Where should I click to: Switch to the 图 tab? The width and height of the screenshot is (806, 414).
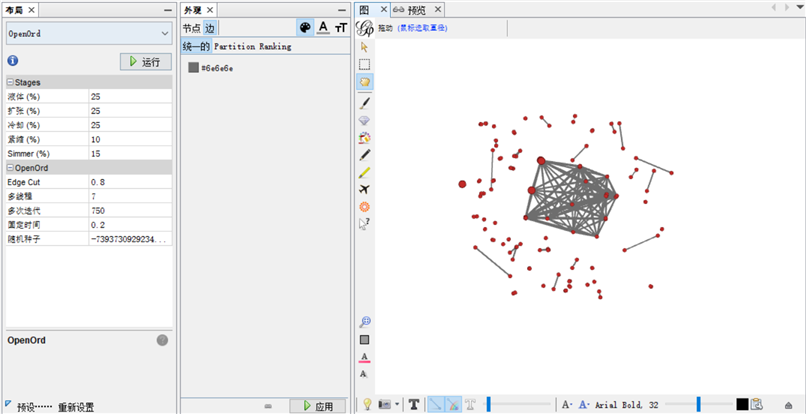(364, 10)
